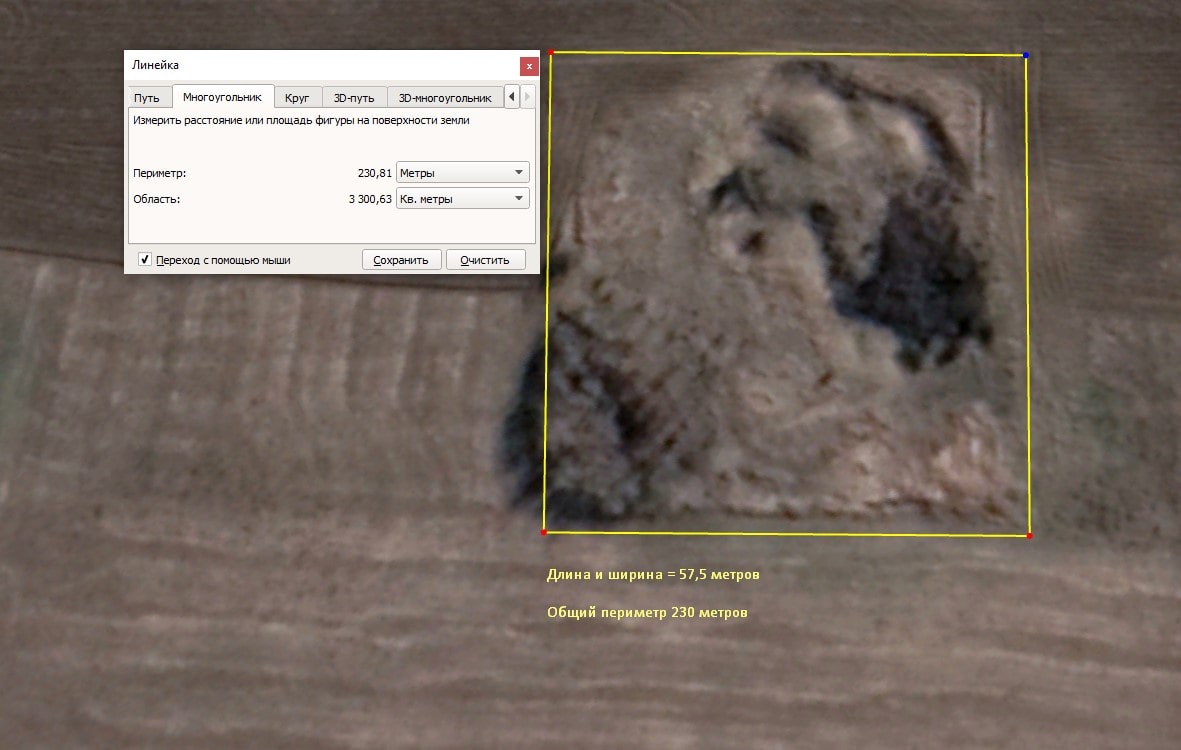Select the red bottom-left polygon vertex
Viewport: 1181px width, 750px height.
click(x=544, y=532)
